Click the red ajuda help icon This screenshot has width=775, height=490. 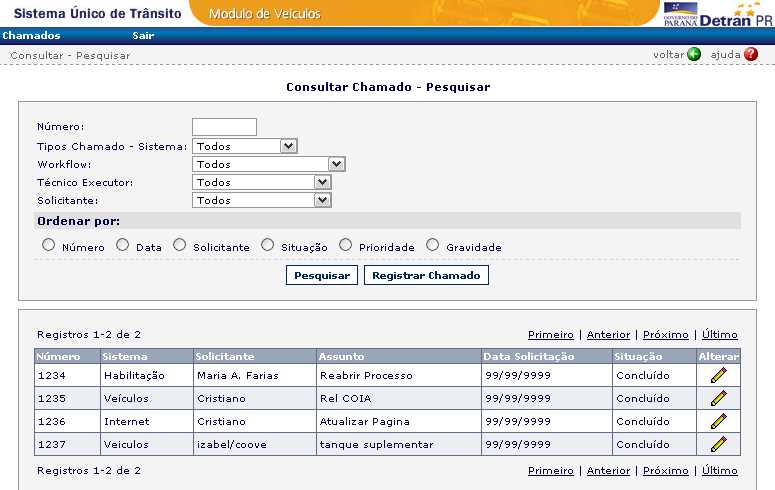coord(751,55)
